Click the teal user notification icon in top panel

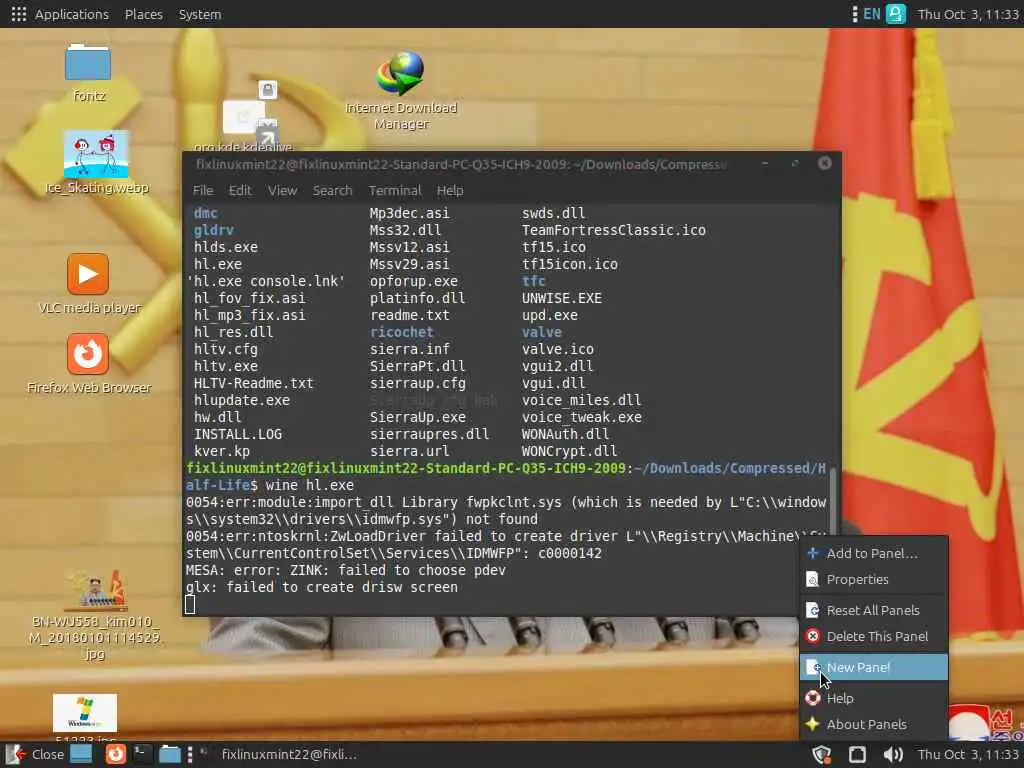point(896,14)
